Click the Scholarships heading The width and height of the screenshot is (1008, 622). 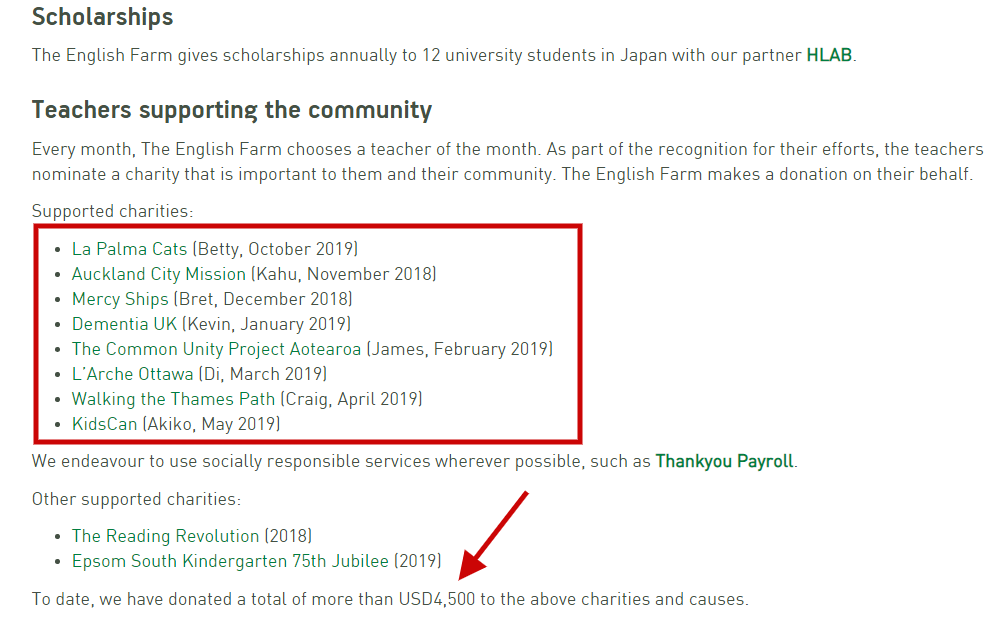[x=102, y=17]
